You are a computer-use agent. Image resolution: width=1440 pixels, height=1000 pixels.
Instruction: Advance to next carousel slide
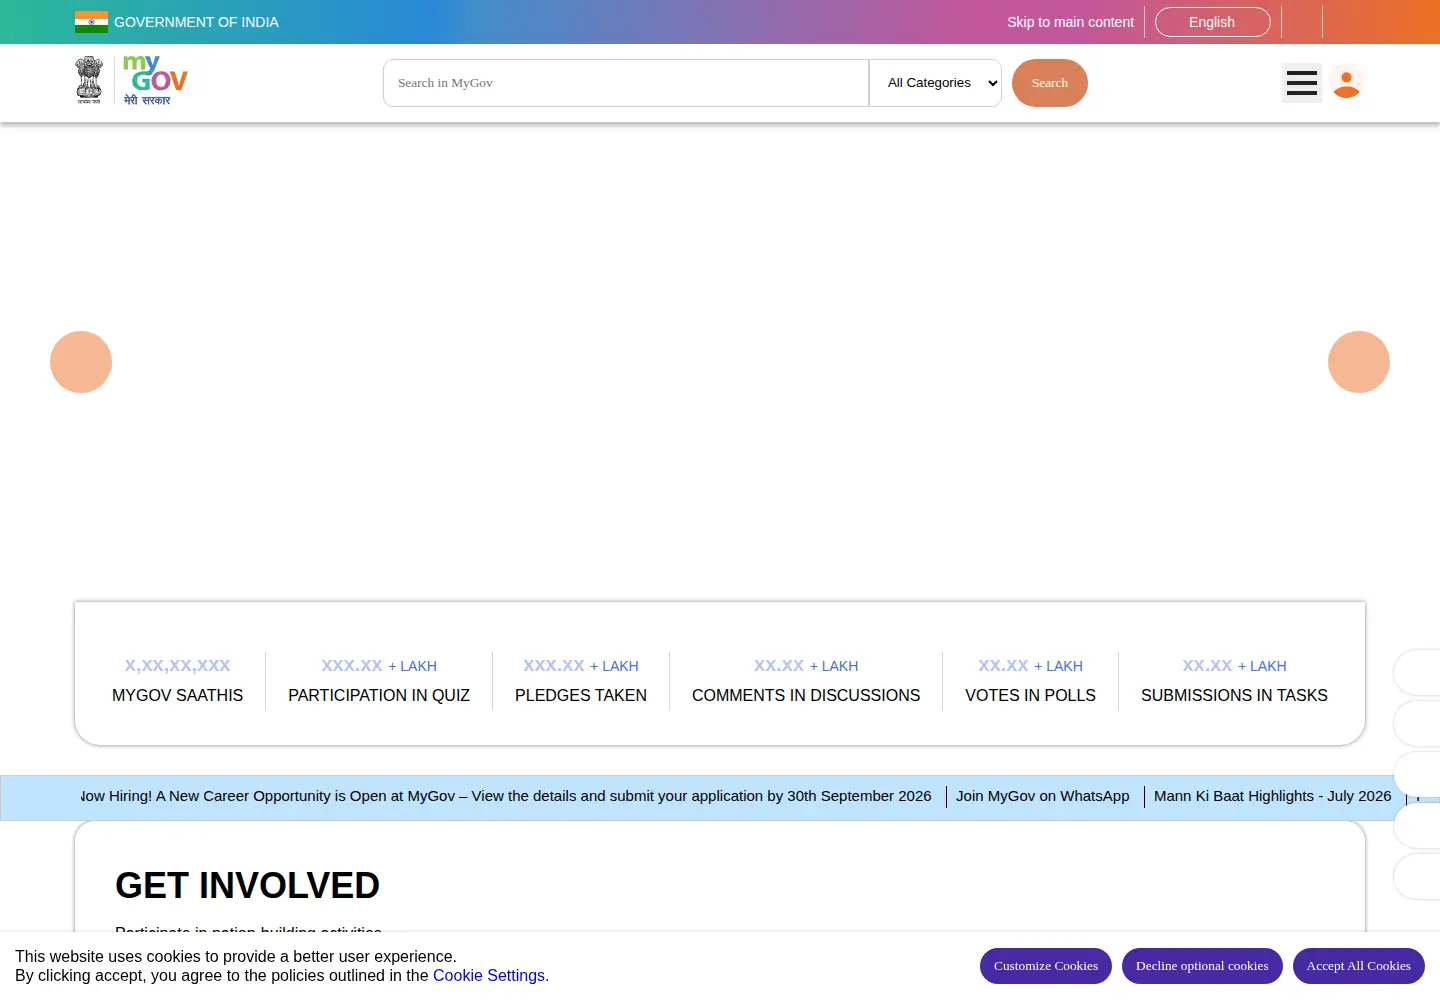click(x=1359, y=362)
